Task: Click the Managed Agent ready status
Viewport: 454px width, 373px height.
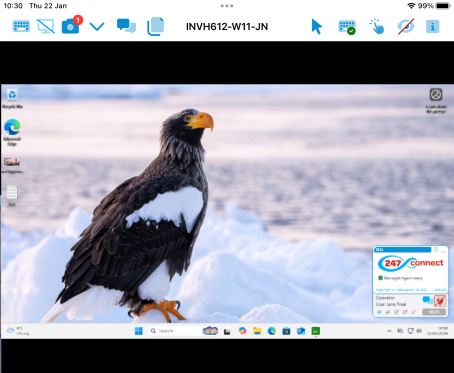Action: coord(400,278)
